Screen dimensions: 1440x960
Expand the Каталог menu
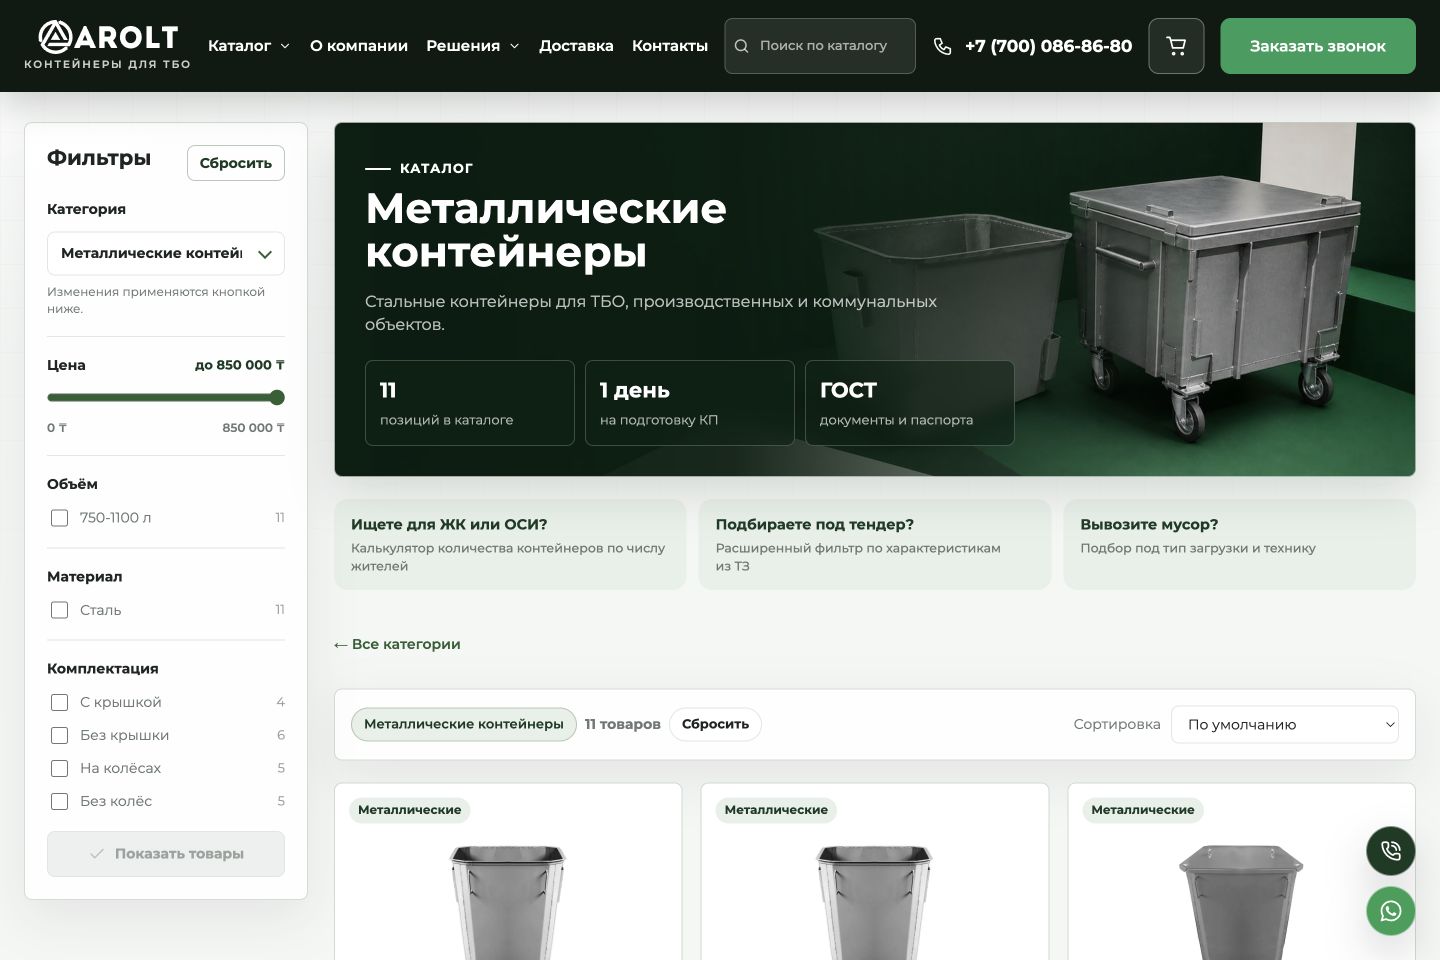pyautogui.click(x=249, y=46)
